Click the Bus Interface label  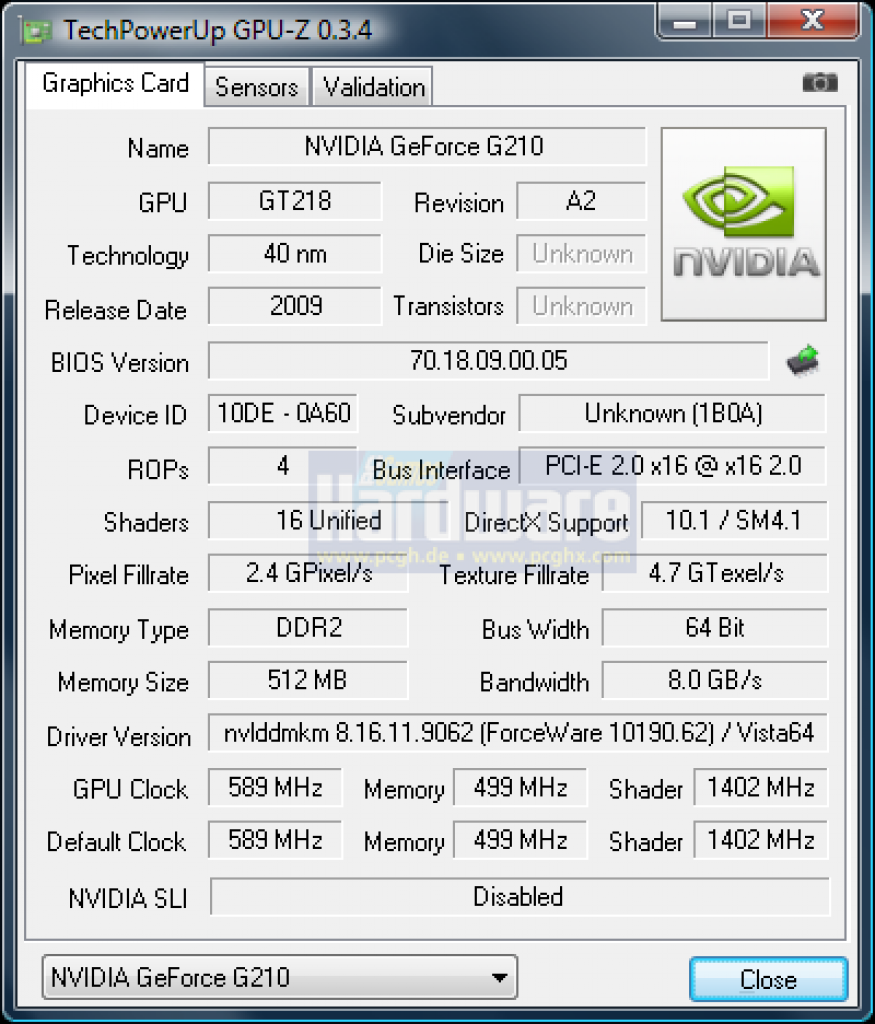tap(441, 470)
